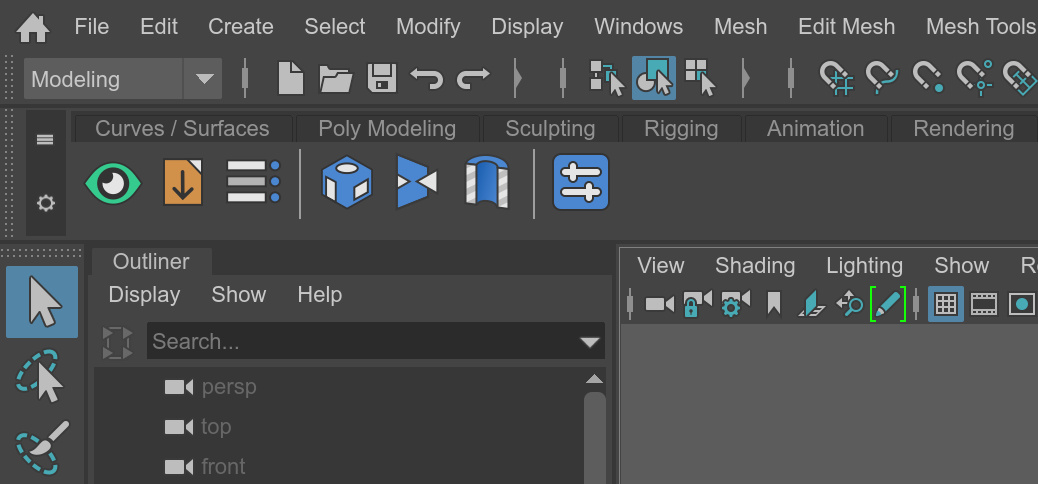Click the Outliner tab
The image size is (1038, 484).
pos(152,262)
